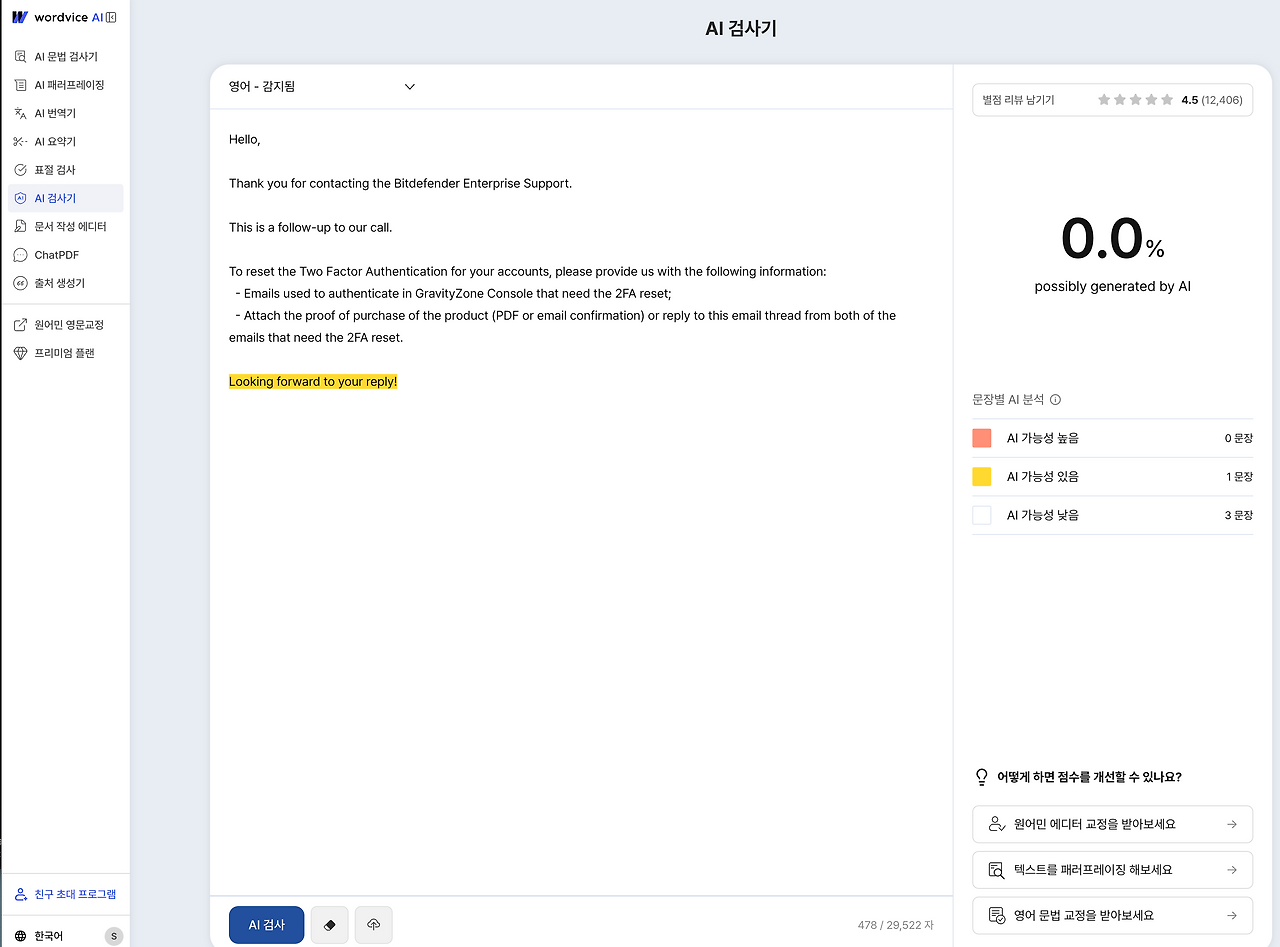This screenshot has height=947, width=1280.
Task: Click the 원어민 영문교정 external link icon
Action: tap(20, 325)
